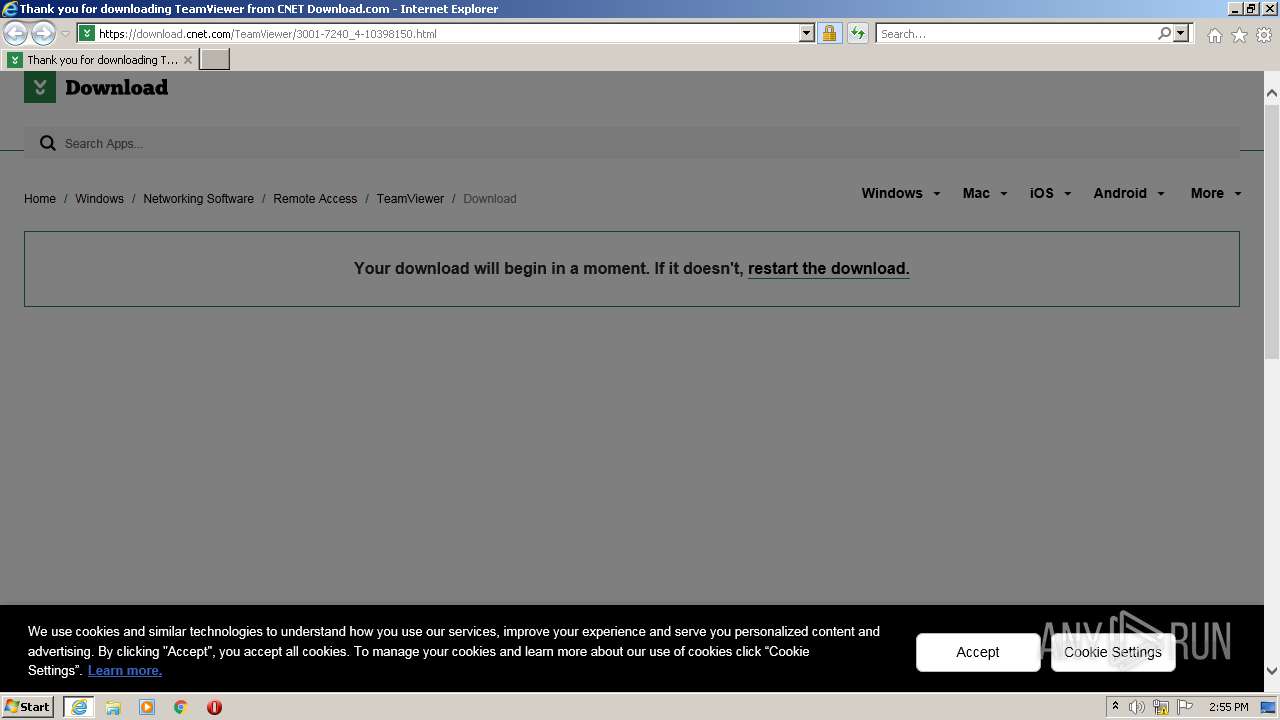Open the Windows Start button

[28, 706]
